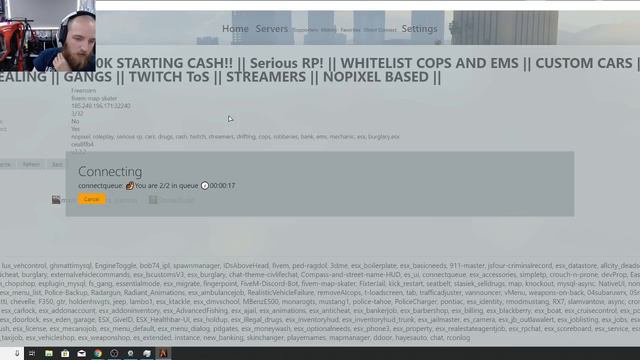640x360 pixels.
Task: Click the Refresh button behind the dialog
Action: (31, 164)
